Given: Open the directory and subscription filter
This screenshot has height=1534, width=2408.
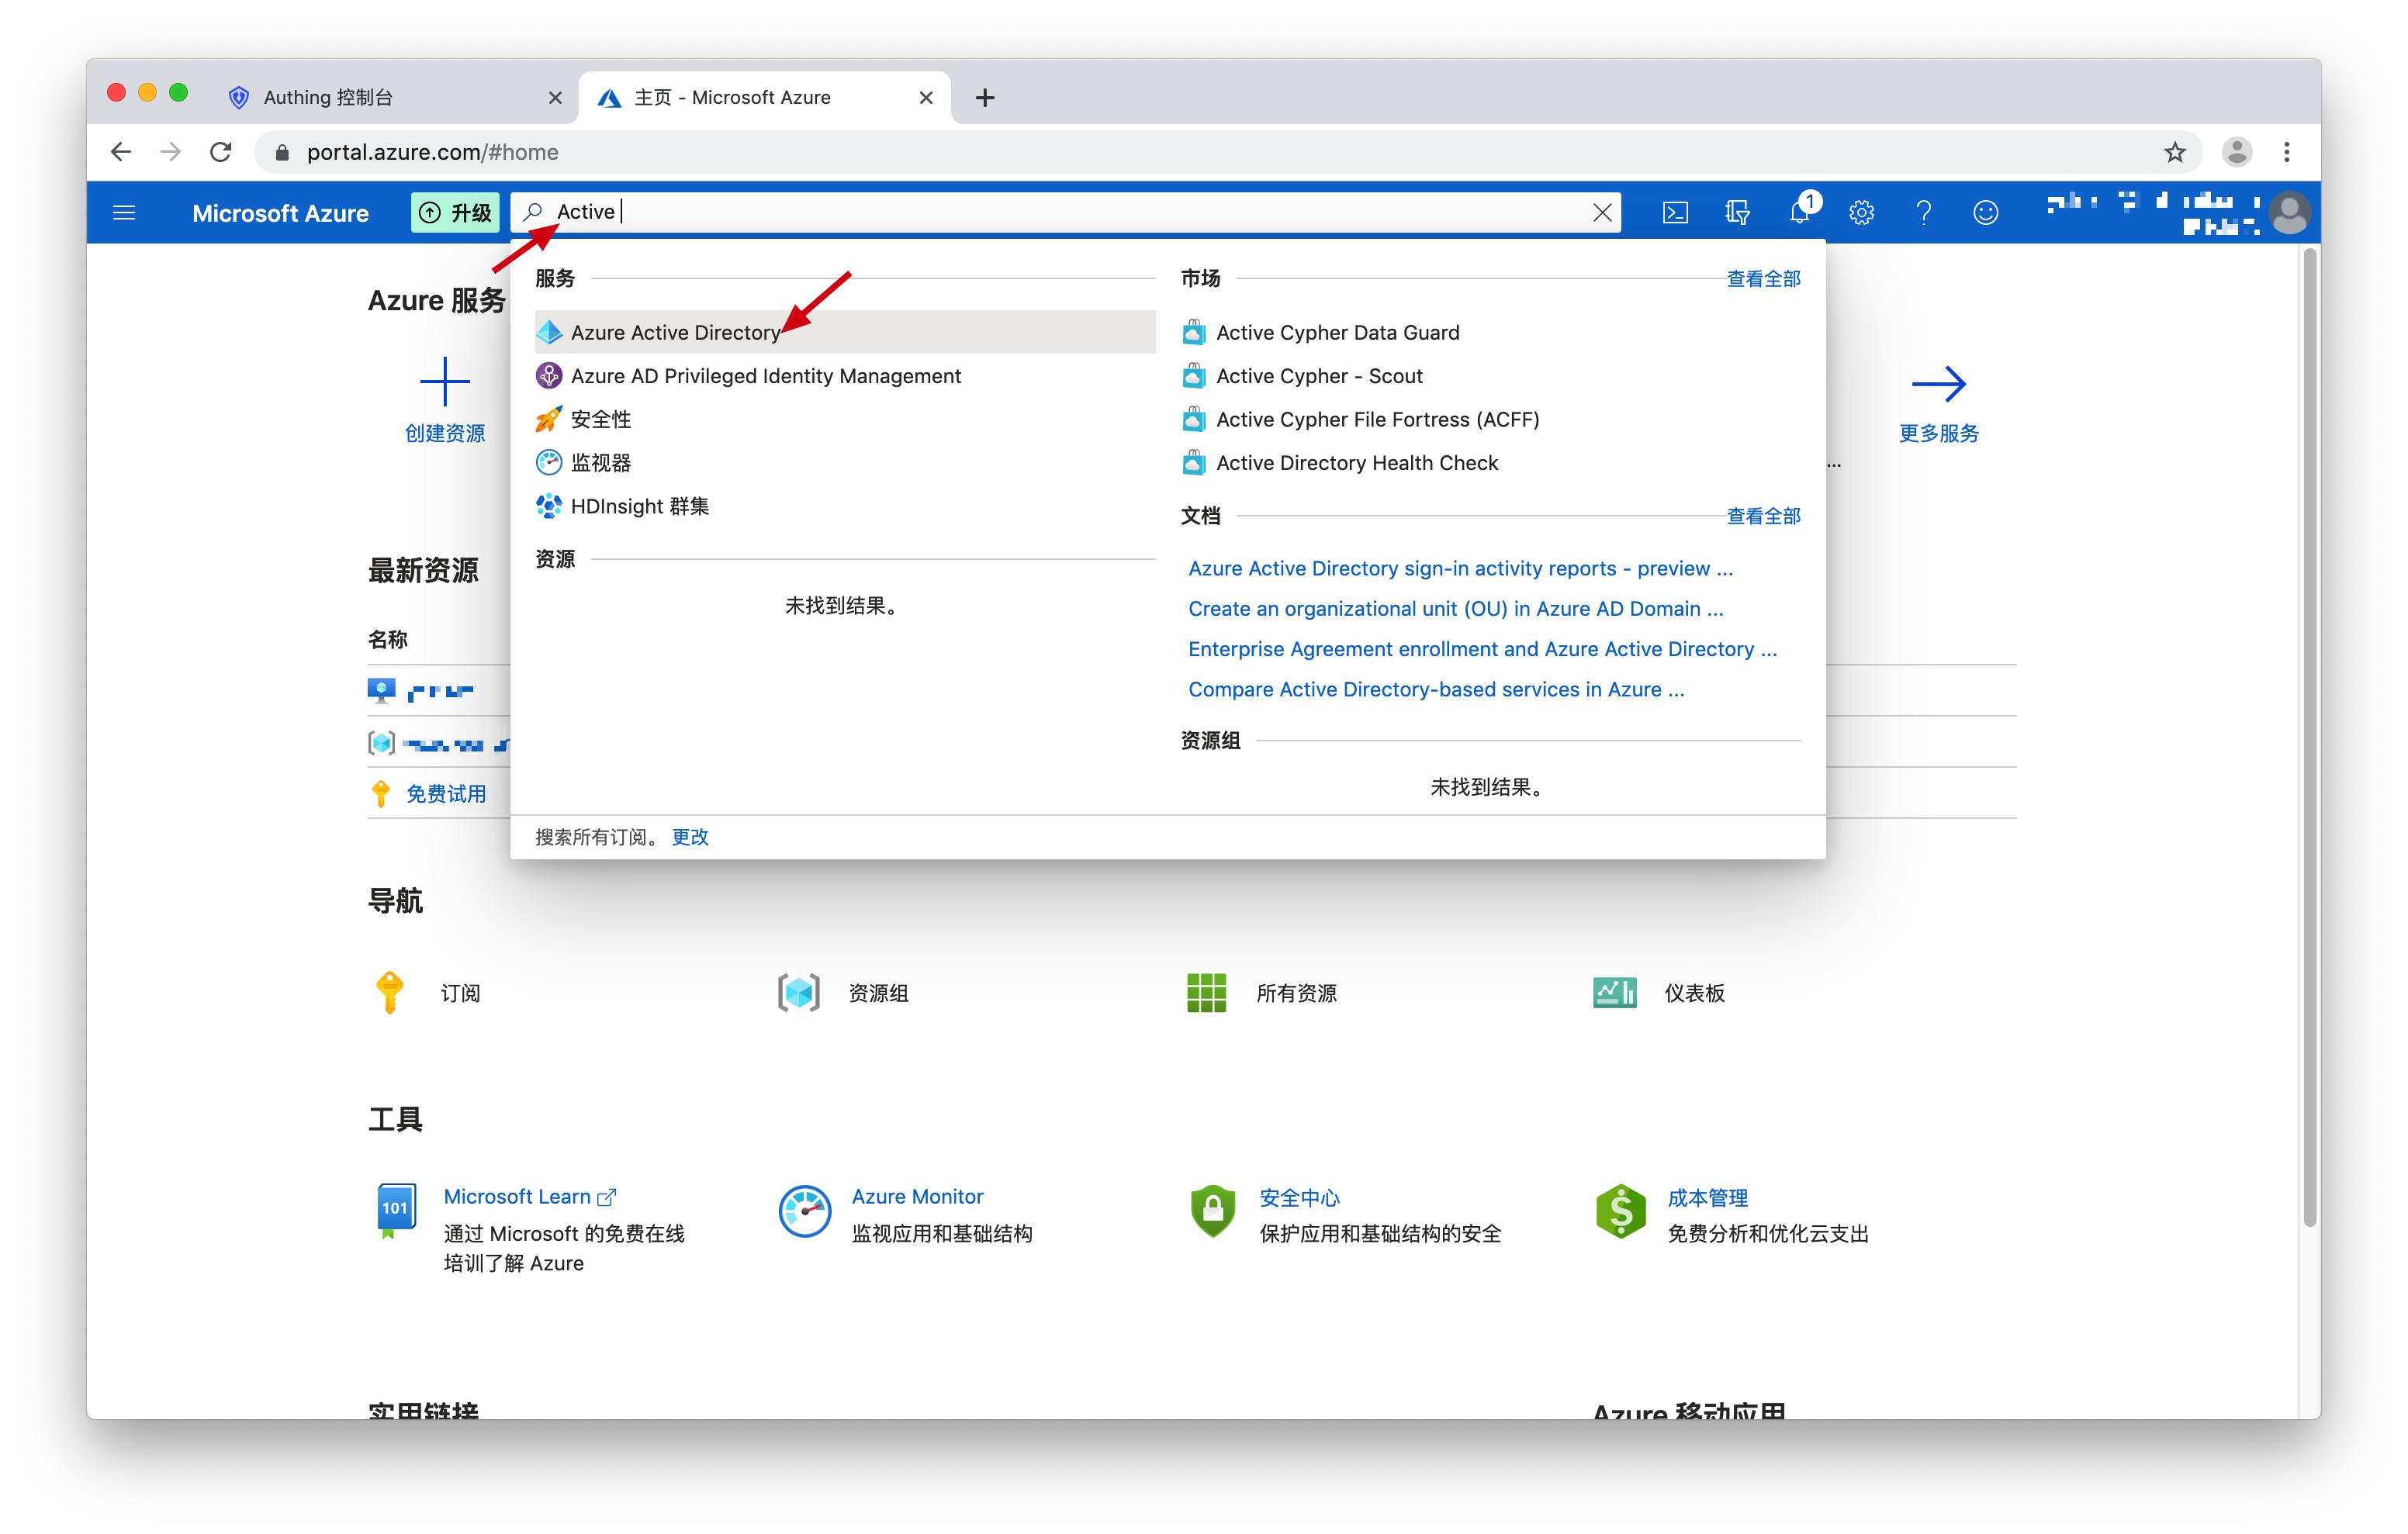Looking at the screenshot, I should pyautogui.click(x=1737, y=211).
